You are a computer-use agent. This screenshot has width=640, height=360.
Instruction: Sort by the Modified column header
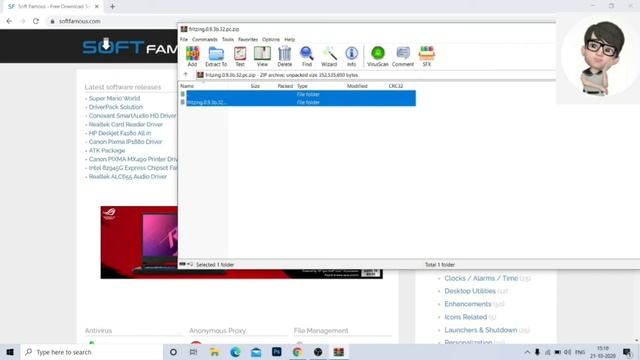pos(357,86)
